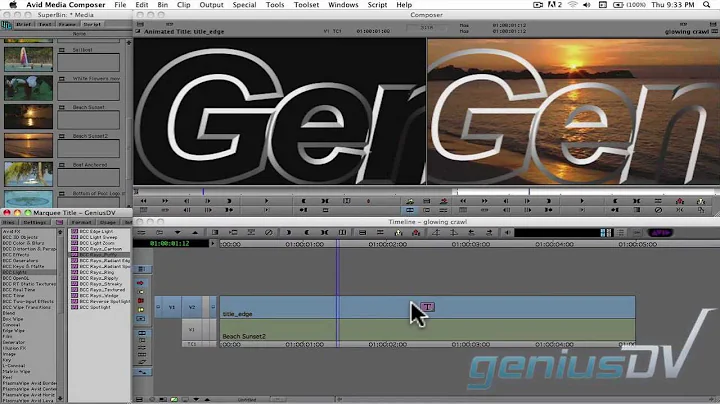Play the source monitor clip
720x404 pixels.
[266, 201]
